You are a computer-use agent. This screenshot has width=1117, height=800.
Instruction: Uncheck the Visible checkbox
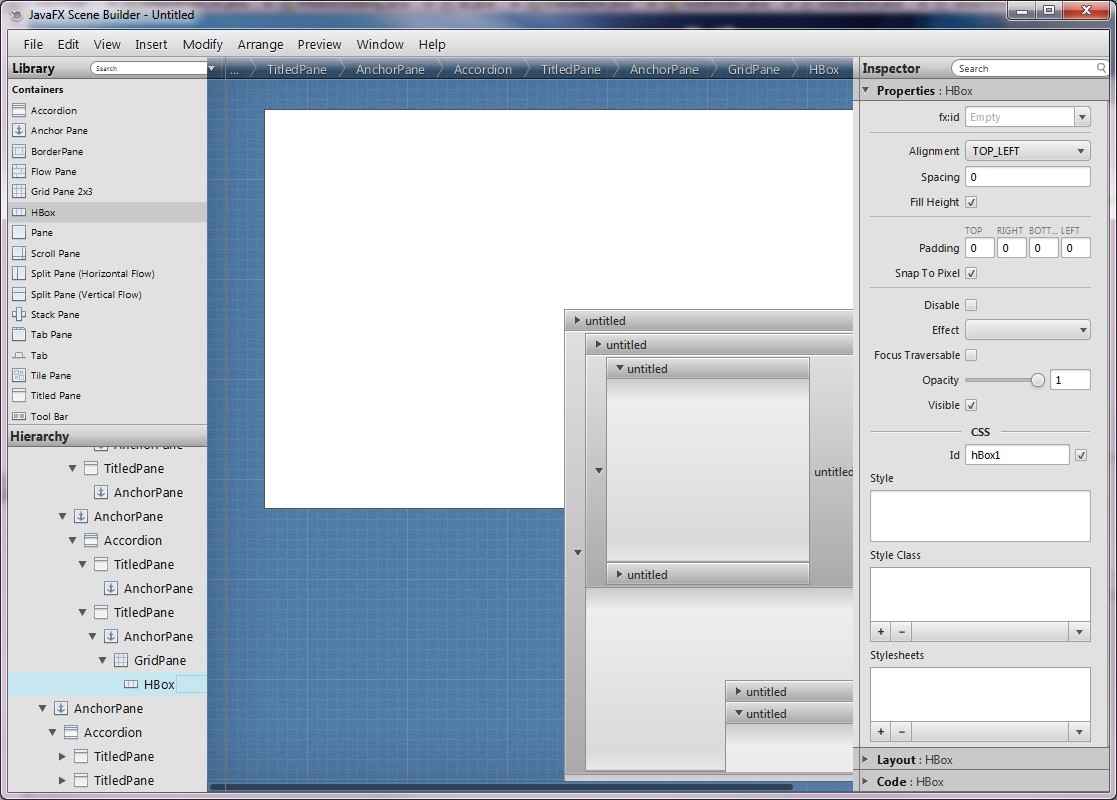(x=971, y=405)
